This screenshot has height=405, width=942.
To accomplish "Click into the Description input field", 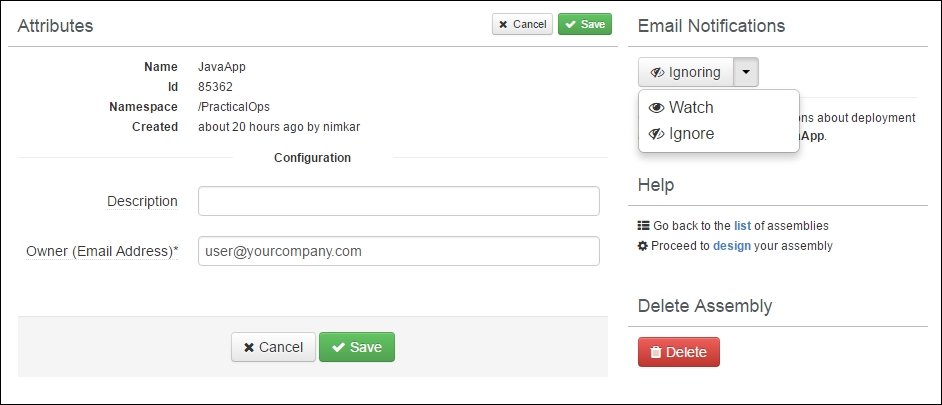I will click(399, 201).
